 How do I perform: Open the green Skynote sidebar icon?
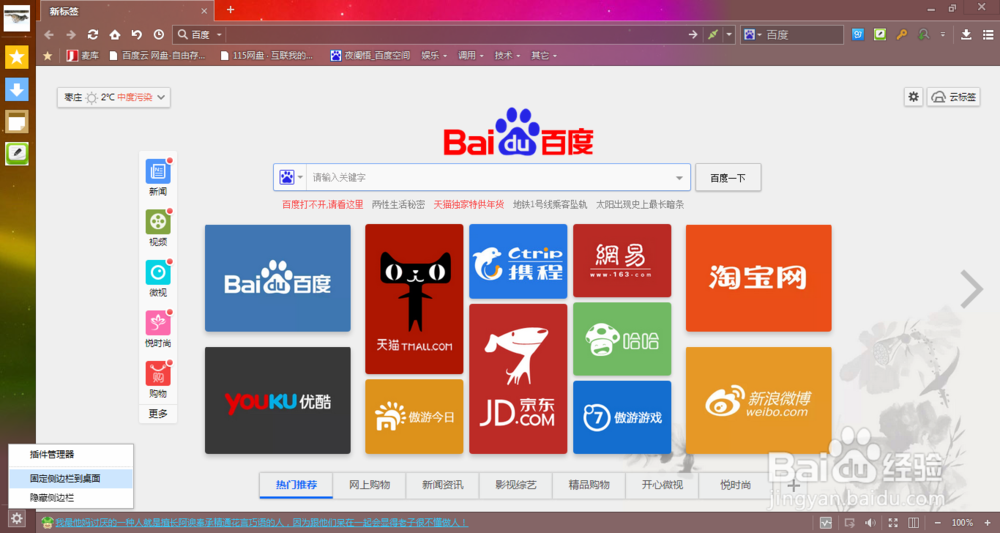coord(17,154)
